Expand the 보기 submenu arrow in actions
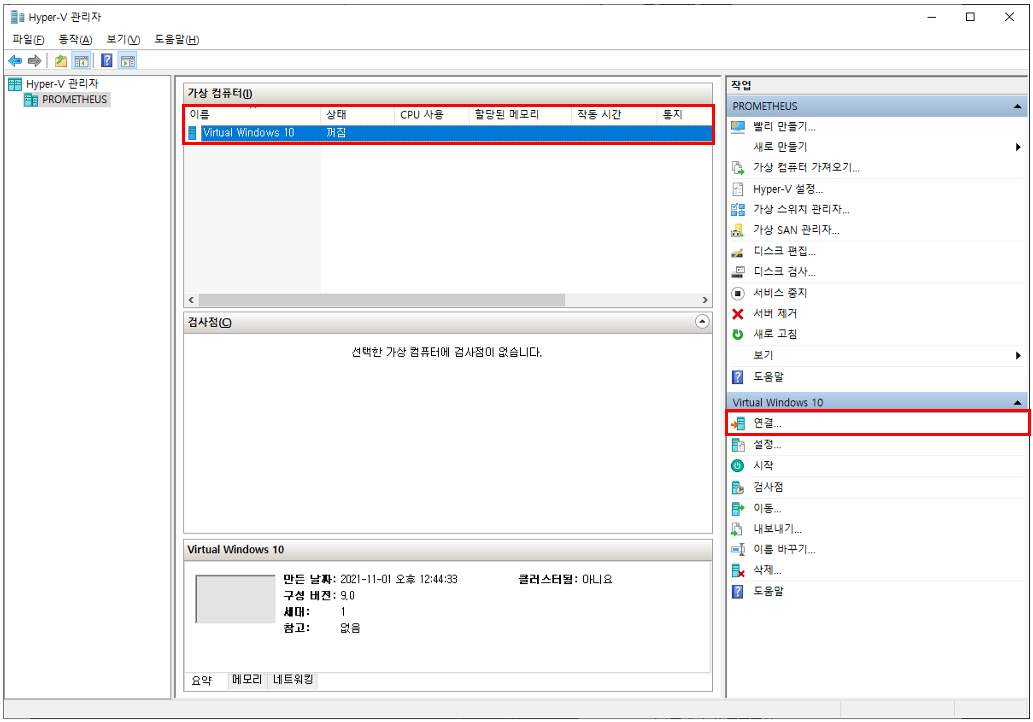This screenshot has height=722, width=1033. pos(1018,356)
